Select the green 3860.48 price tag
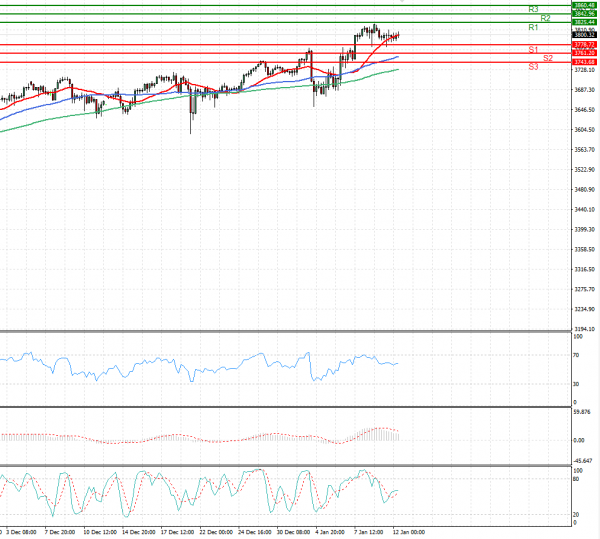The height and width of the screenshot is (539, 600). tap(584, 5)
